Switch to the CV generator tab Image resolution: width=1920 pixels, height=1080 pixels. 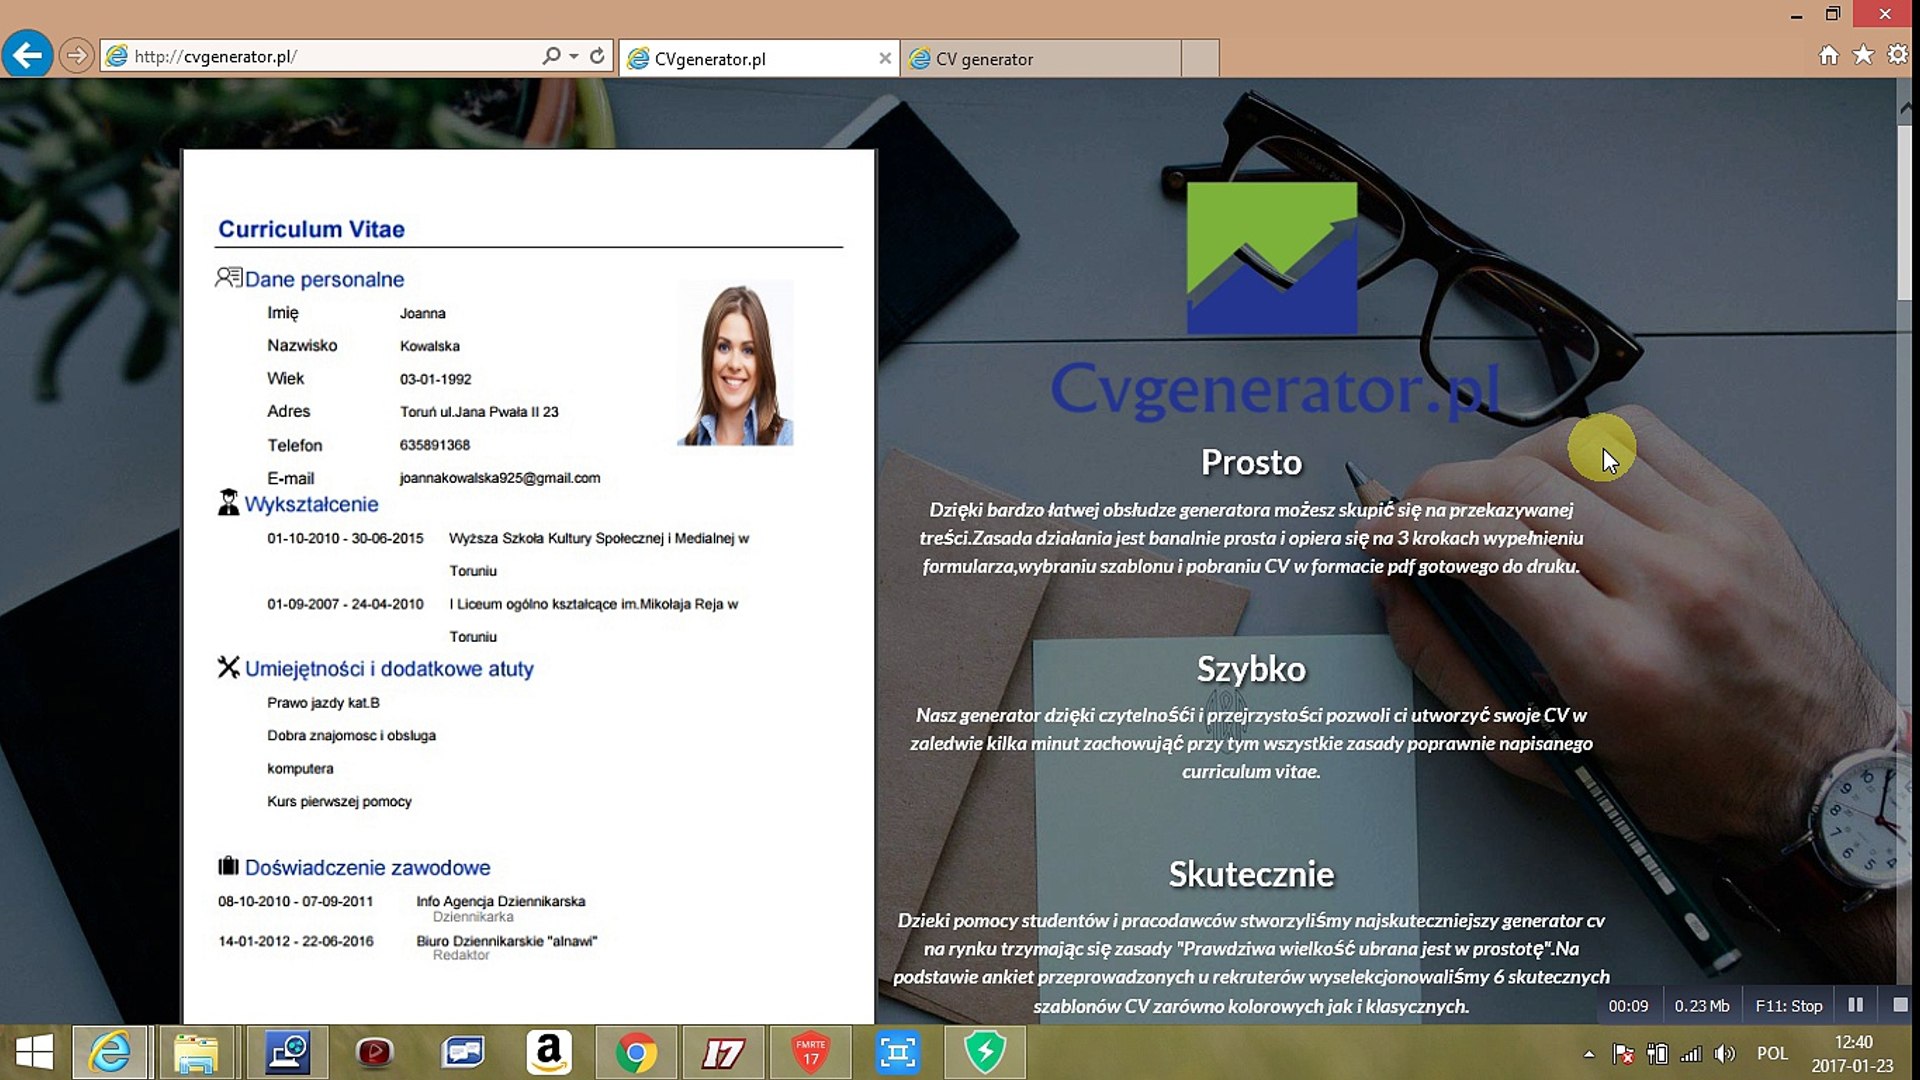click(1040, 59)
